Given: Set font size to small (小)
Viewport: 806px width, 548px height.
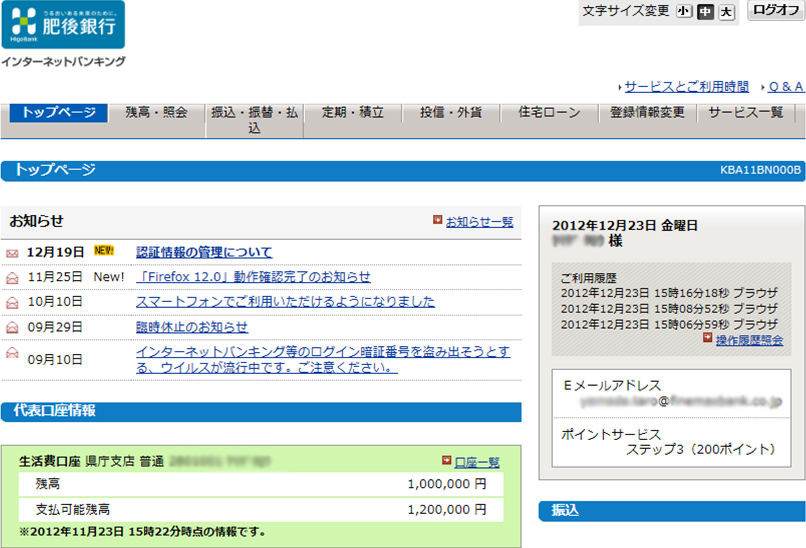Looking at the screenshot, I should [684, 12].
